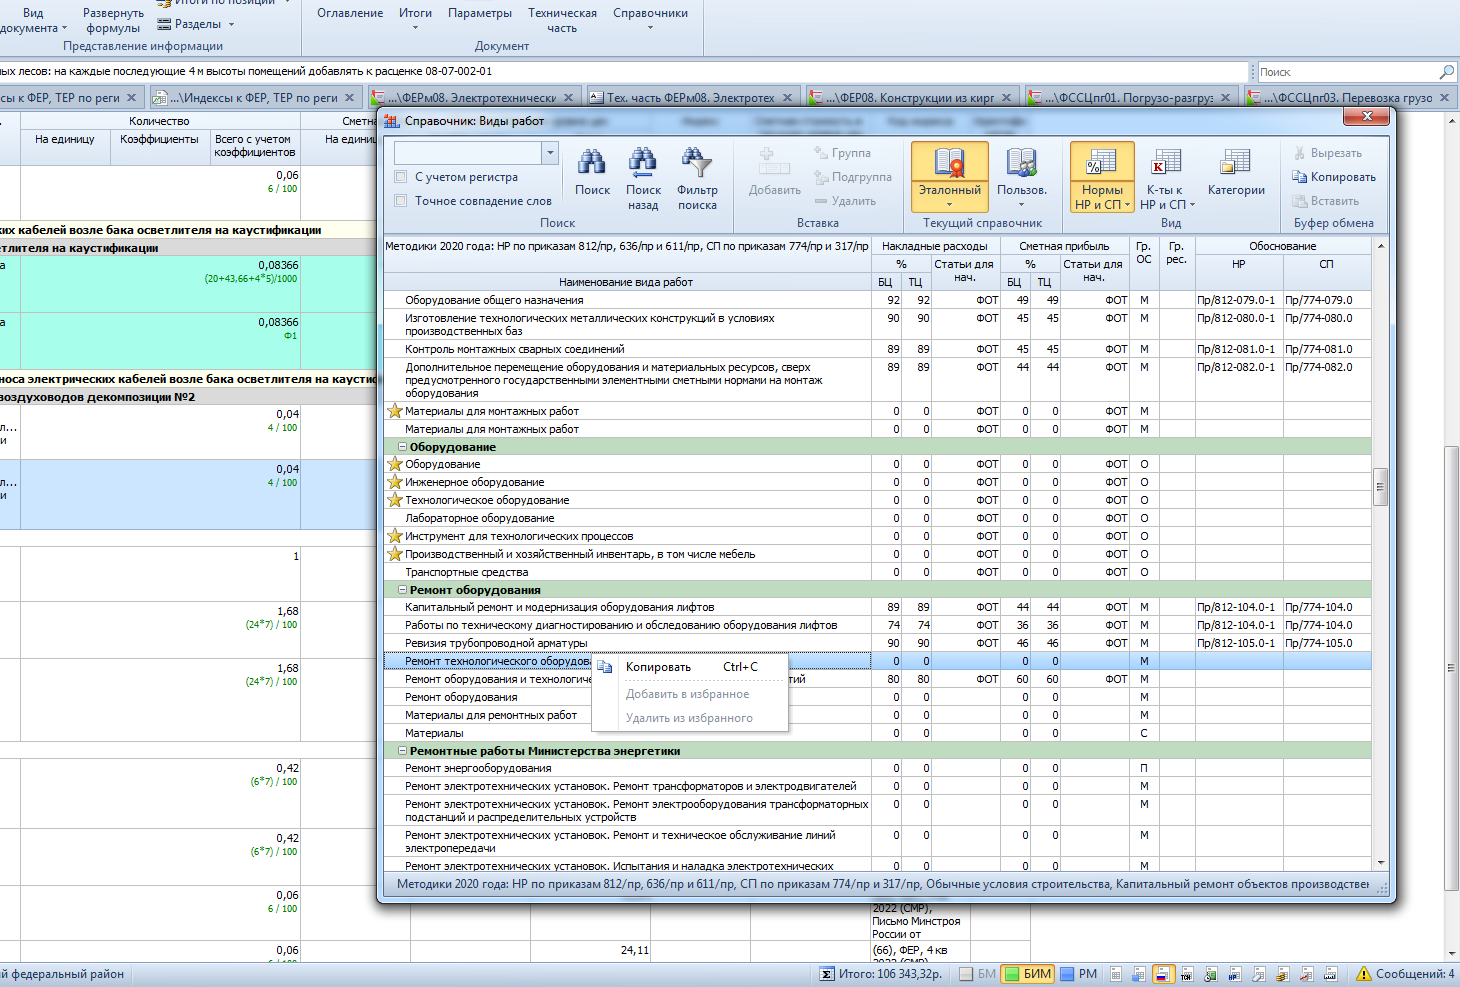
Task: Collapse Ремонтные работы Министерства энергетики group
Action: tap(403, 751)
